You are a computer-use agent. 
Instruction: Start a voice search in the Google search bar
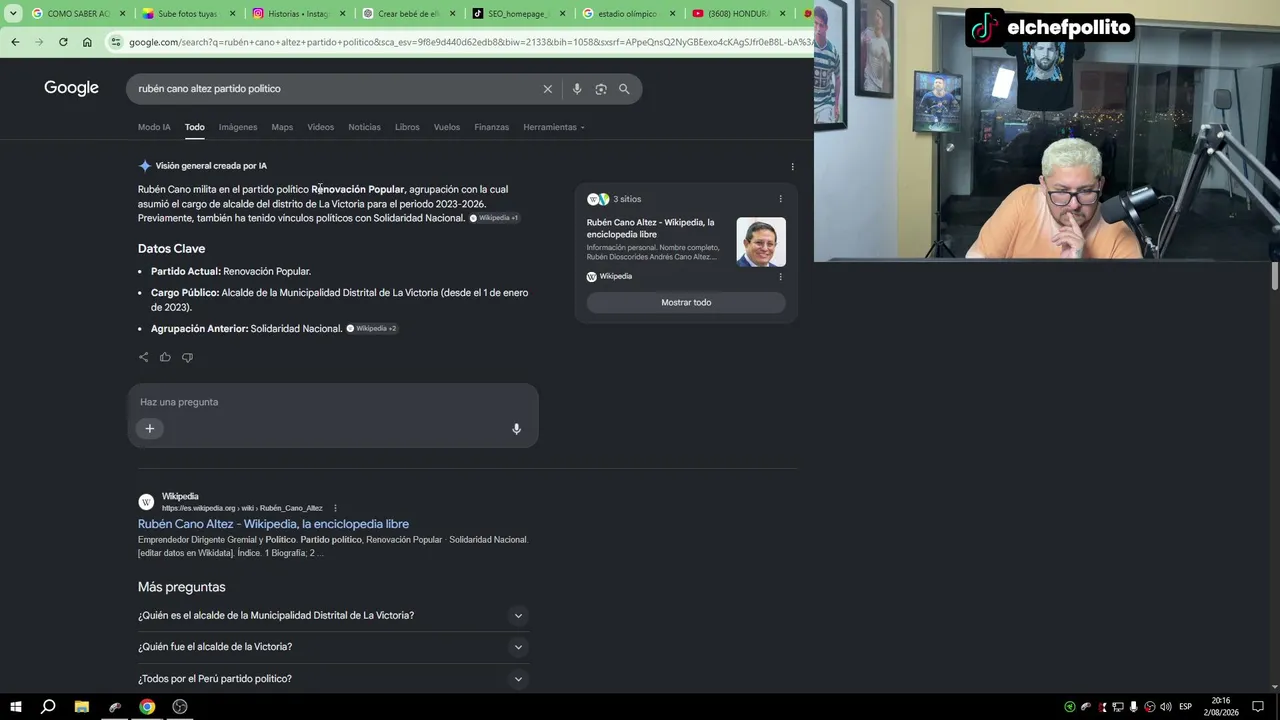[x=577, y=89]
